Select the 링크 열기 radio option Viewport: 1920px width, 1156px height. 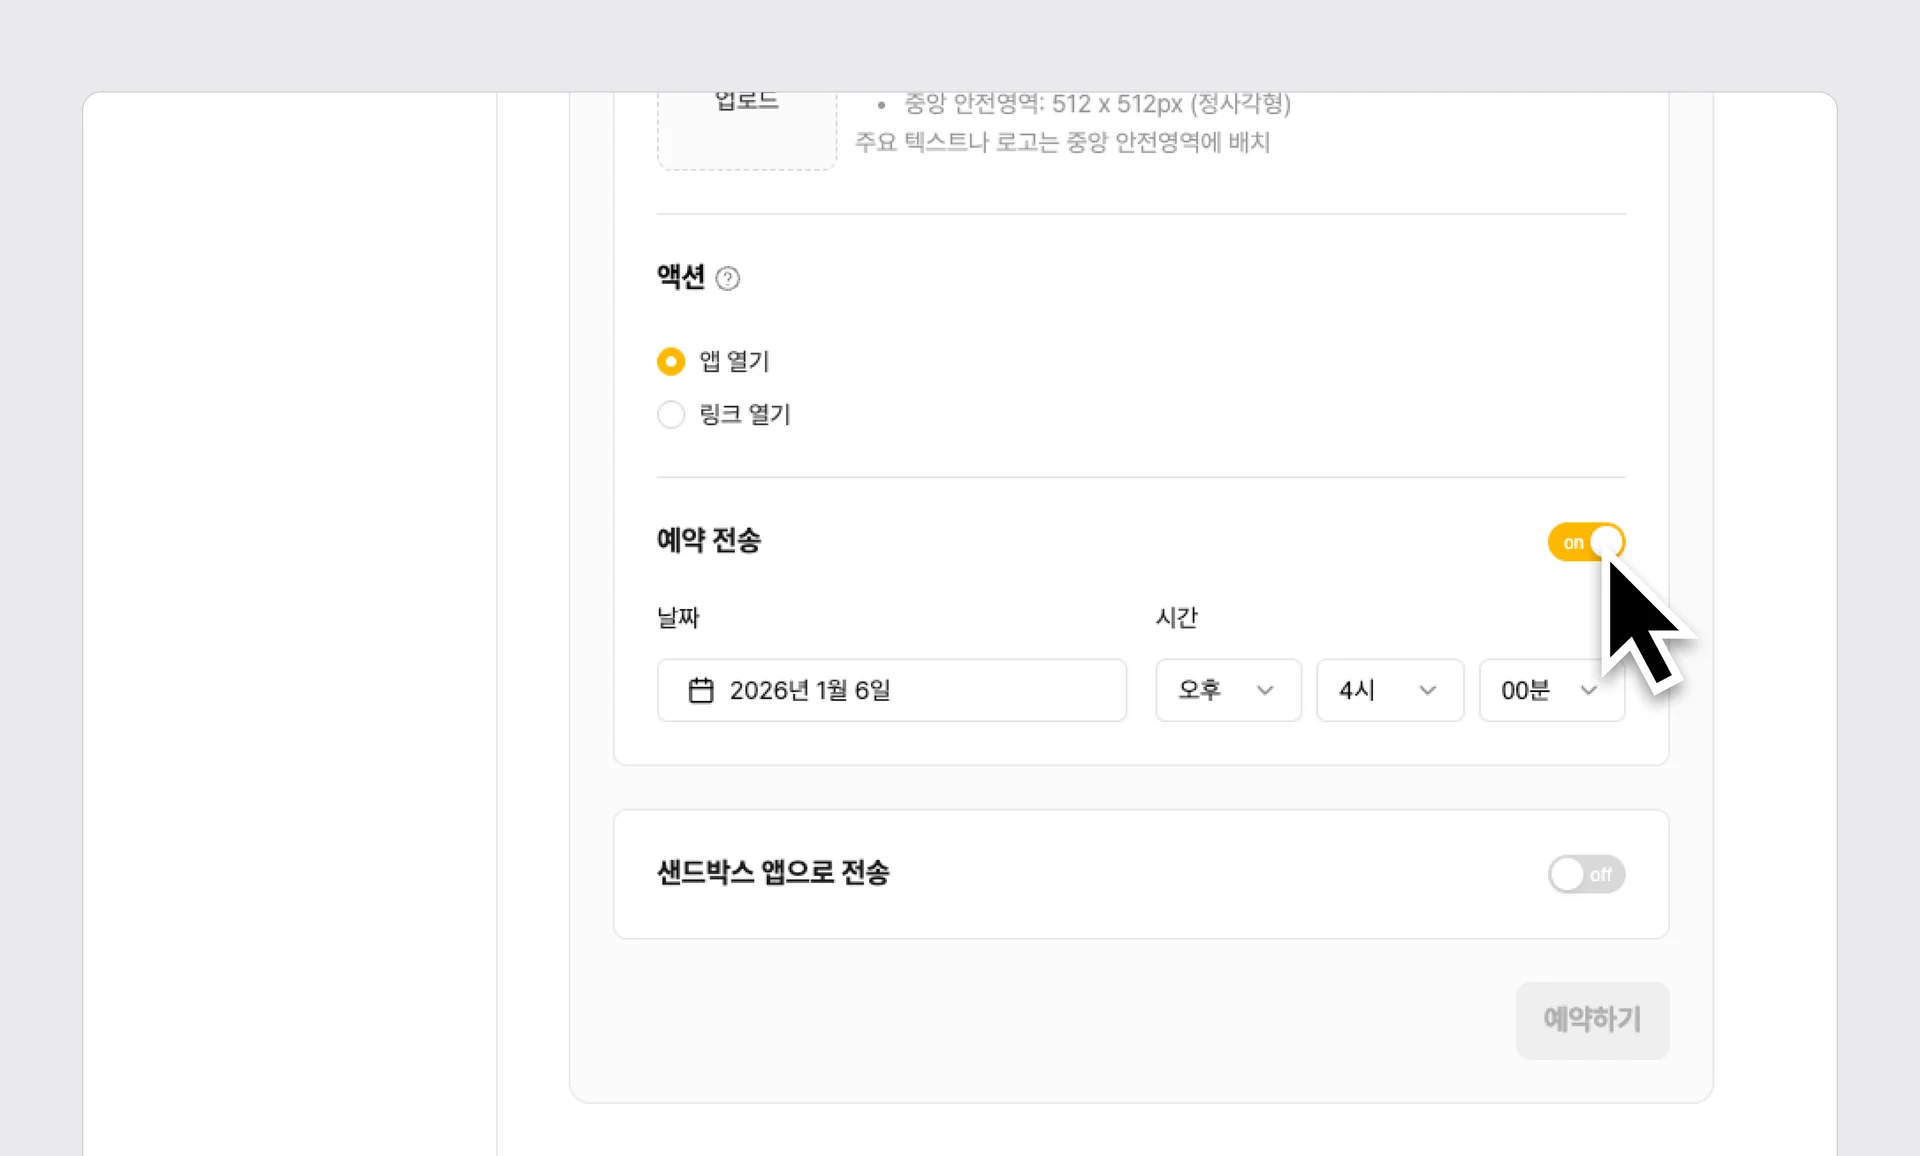pyautogui.click(x=671, y=414)
